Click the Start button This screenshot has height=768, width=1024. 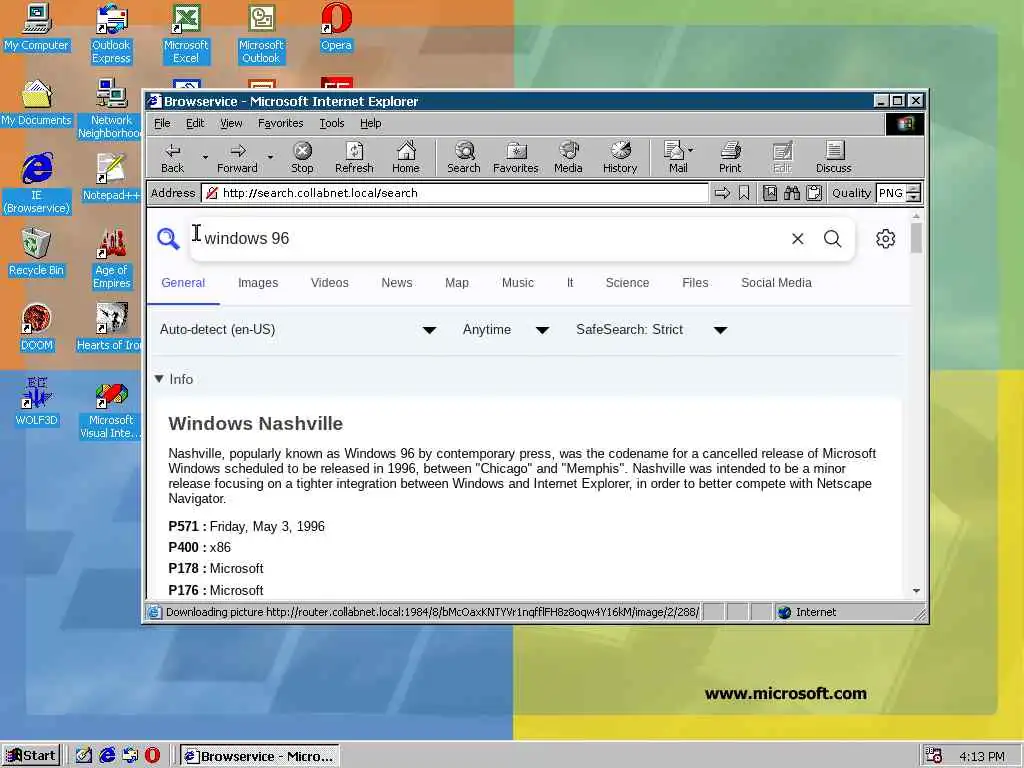click(x=31, y=756)
